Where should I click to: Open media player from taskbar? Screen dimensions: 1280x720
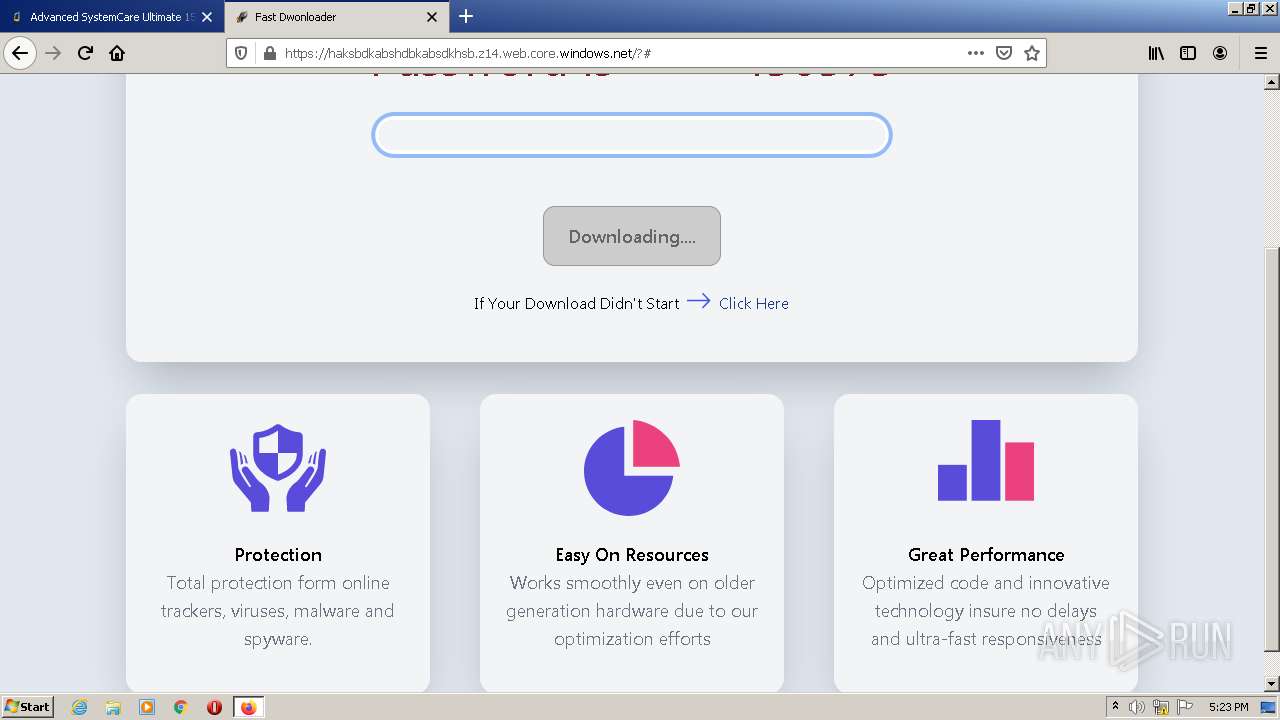(147, 707)
